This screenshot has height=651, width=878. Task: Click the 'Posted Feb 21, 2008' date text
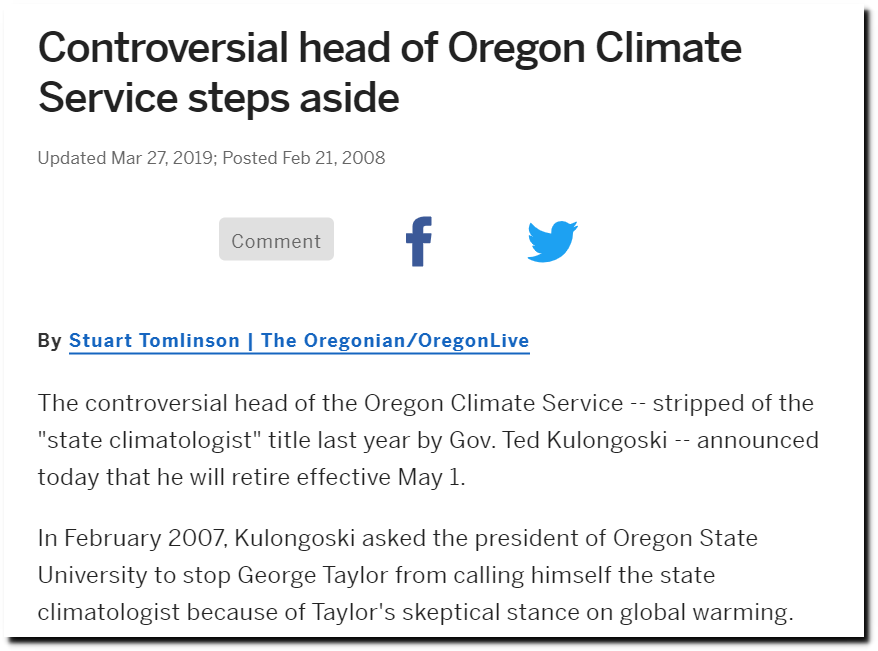(x=303, y=158)
